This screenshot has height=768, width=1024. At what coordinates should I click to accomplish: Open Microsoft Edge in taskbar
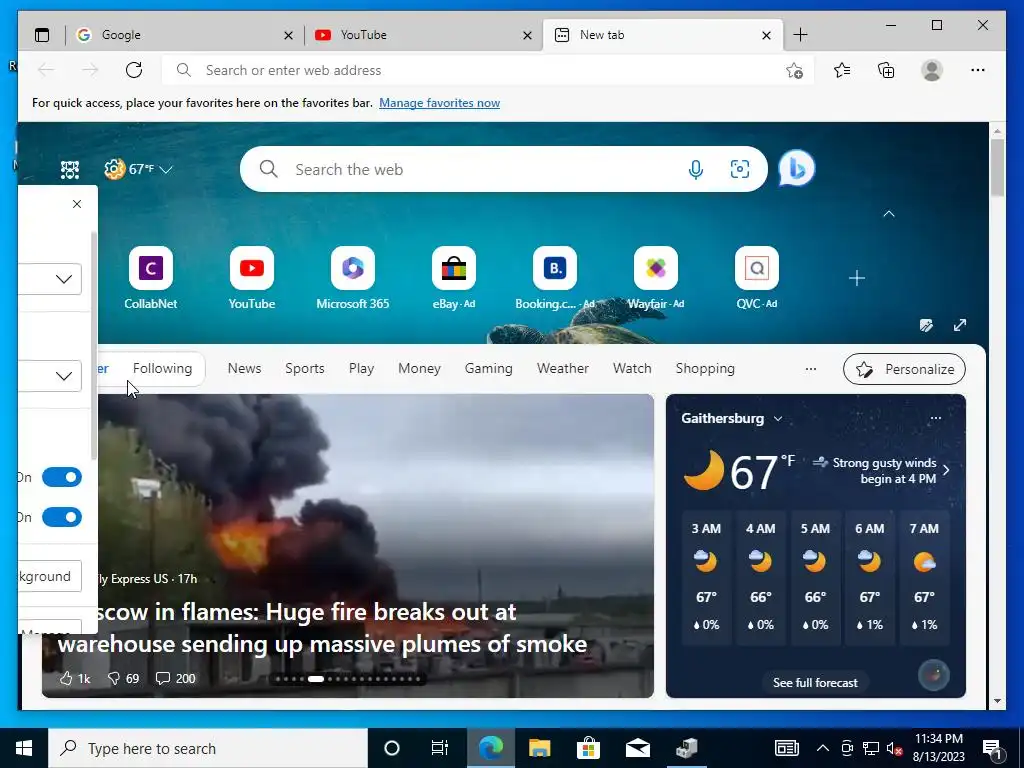point(490,748)
